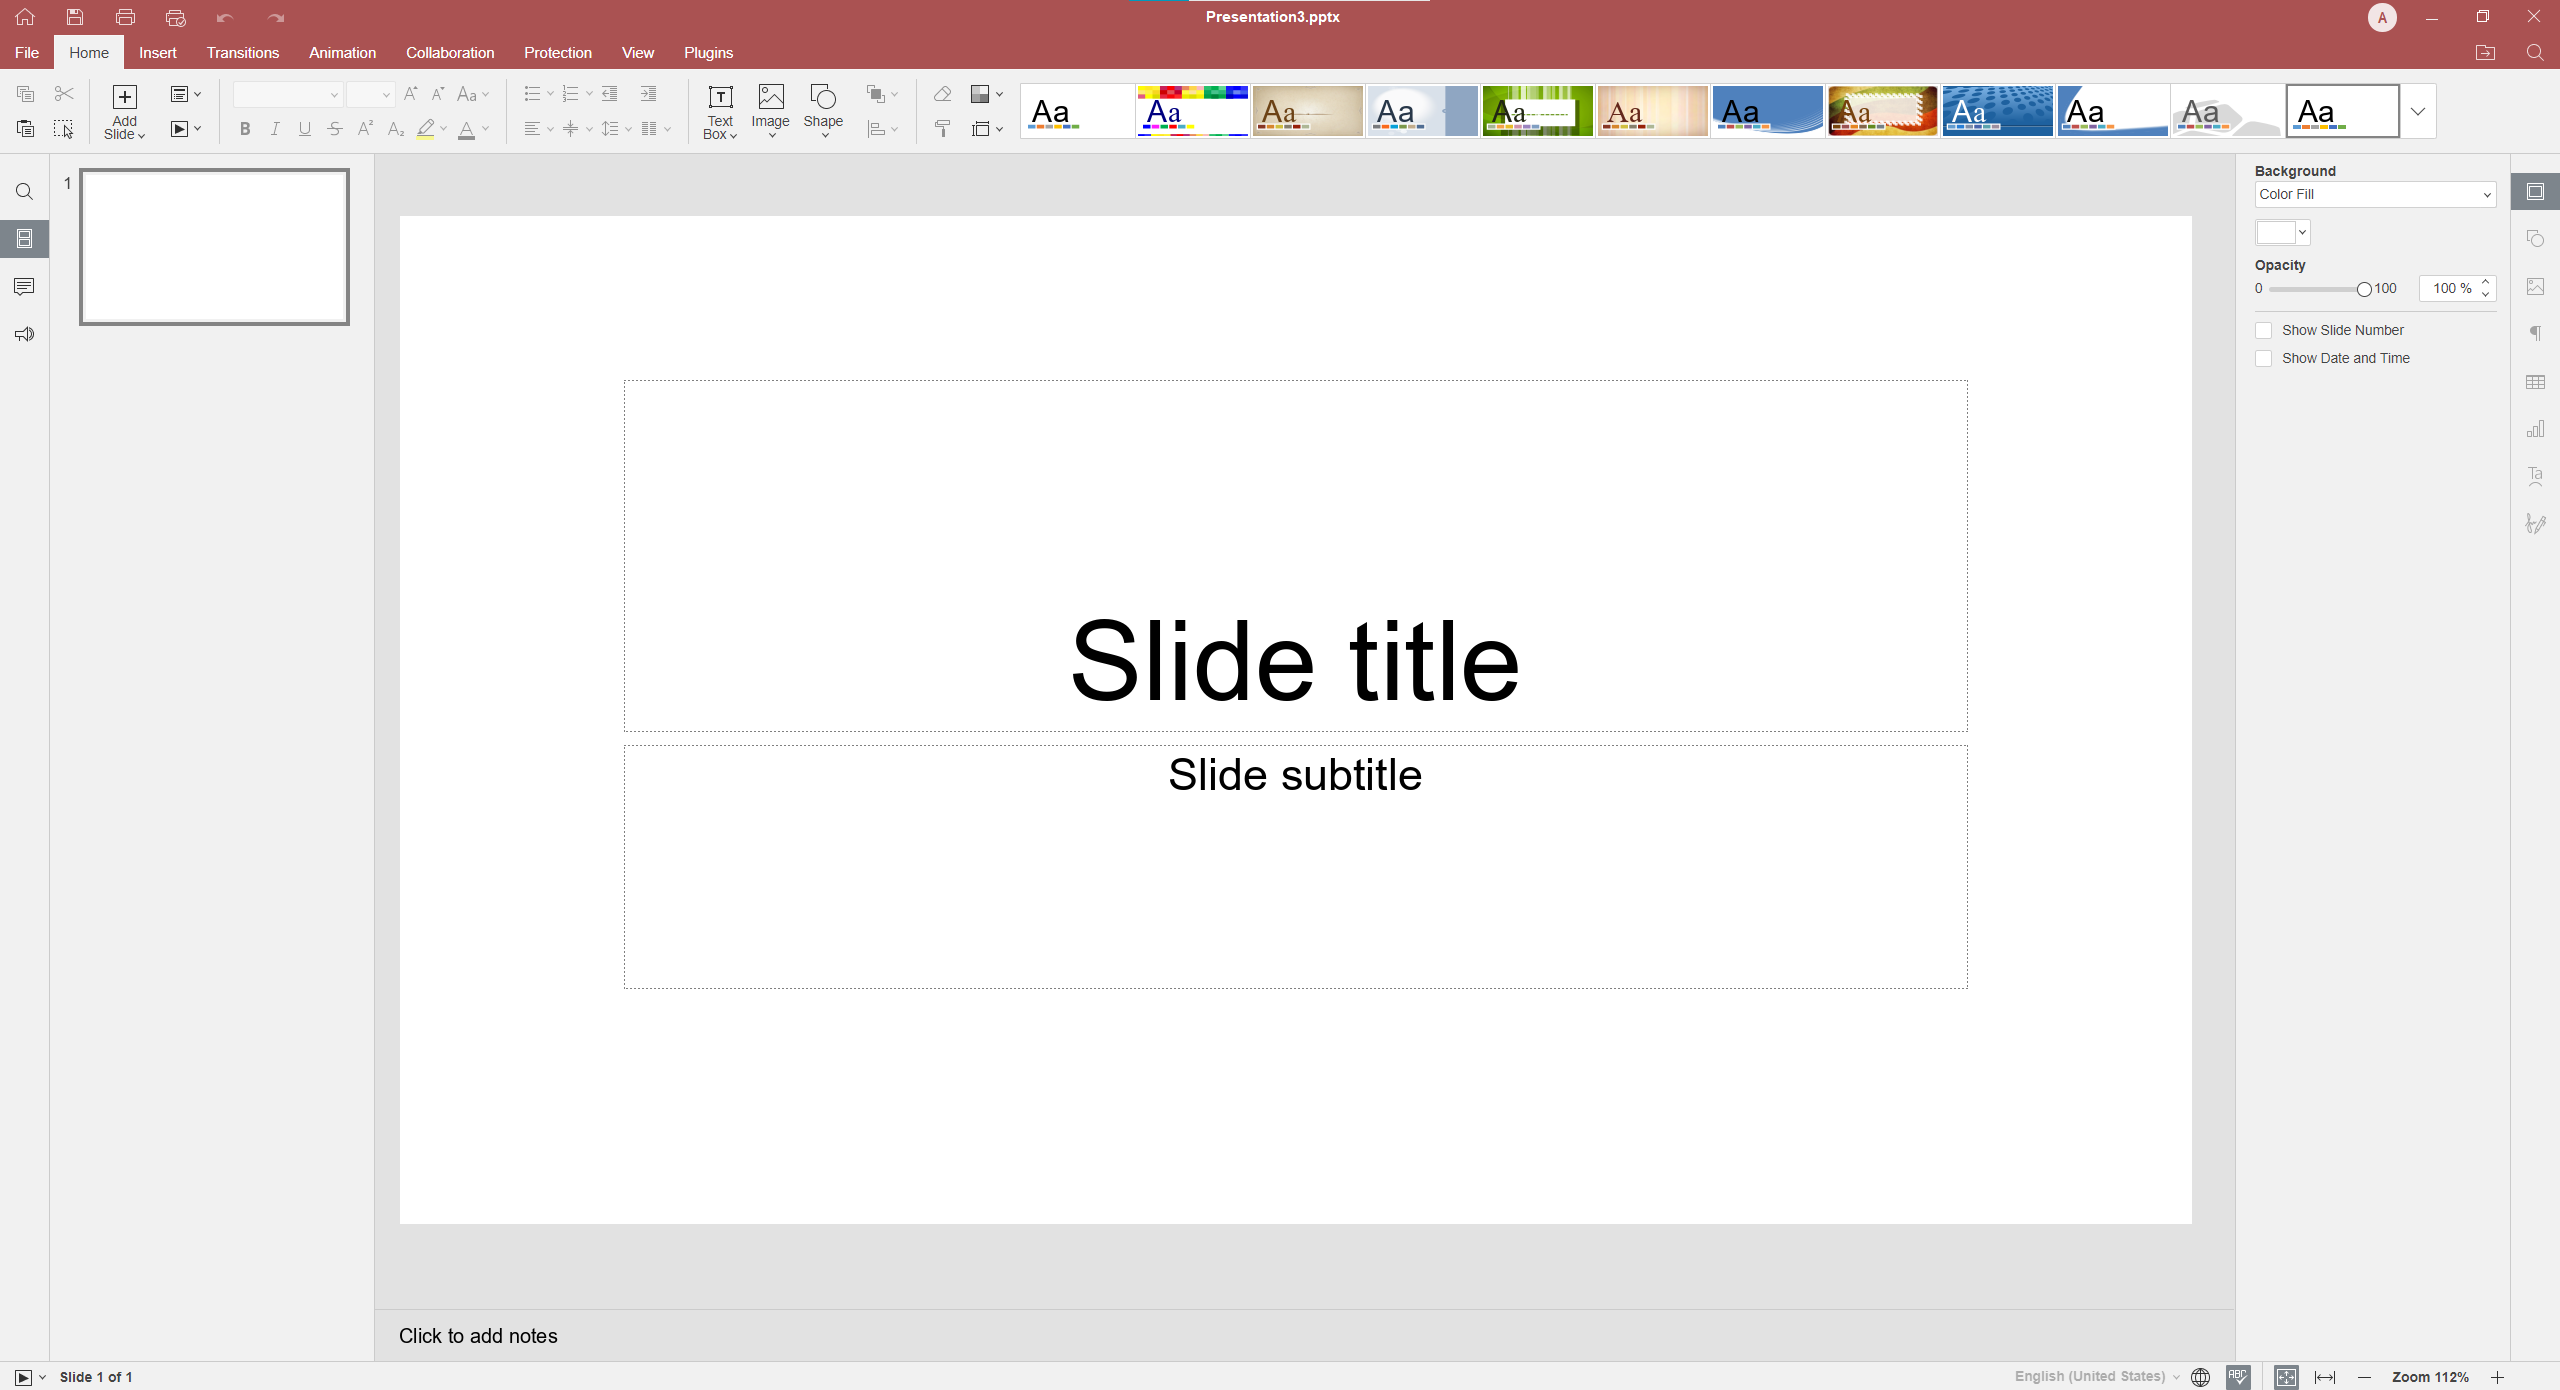This screenshot has height=1390, width=2560.
Task: Expand the themes gallery
Action: point(2418,111)
